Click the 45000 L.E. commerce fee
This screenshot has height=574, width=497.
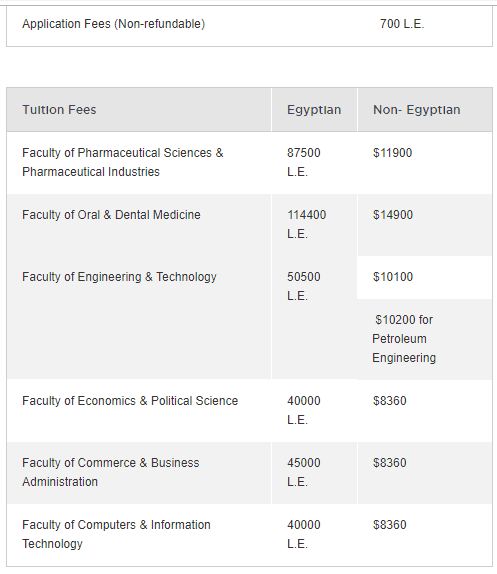[x=304, y=472]
